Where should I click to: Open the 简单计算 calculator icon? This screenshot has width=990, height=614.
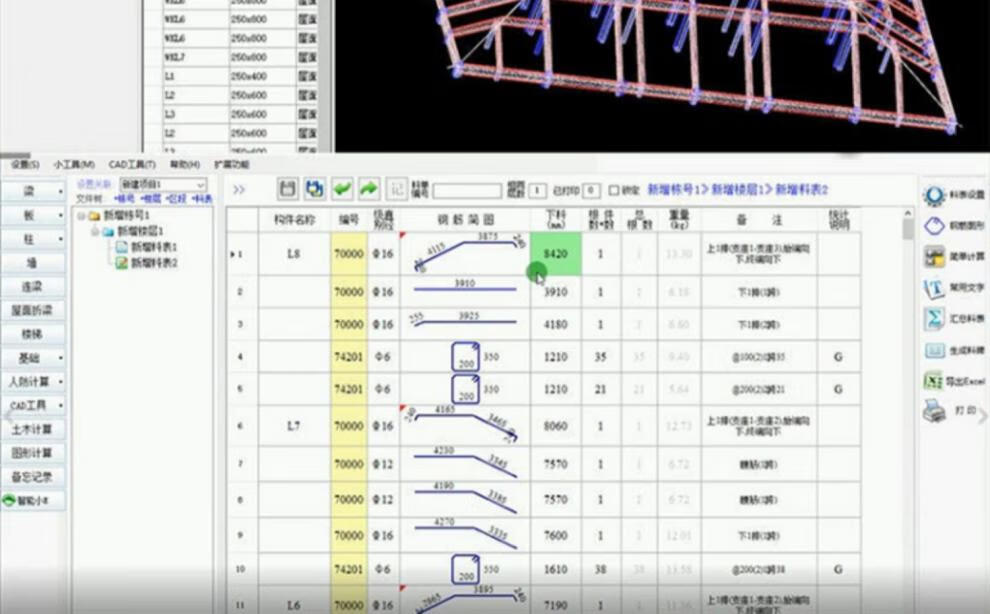click(934, 256)
